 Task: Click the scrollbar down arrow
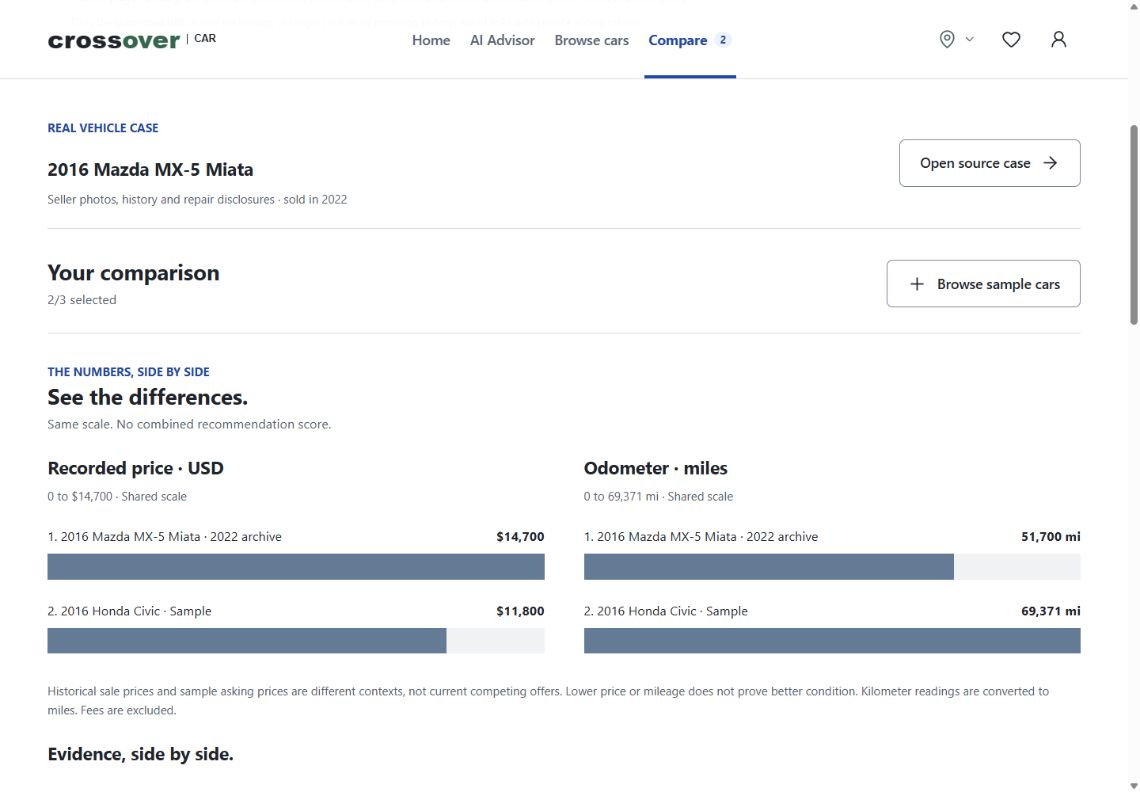pyautogui.click(x=1133, y=785)
